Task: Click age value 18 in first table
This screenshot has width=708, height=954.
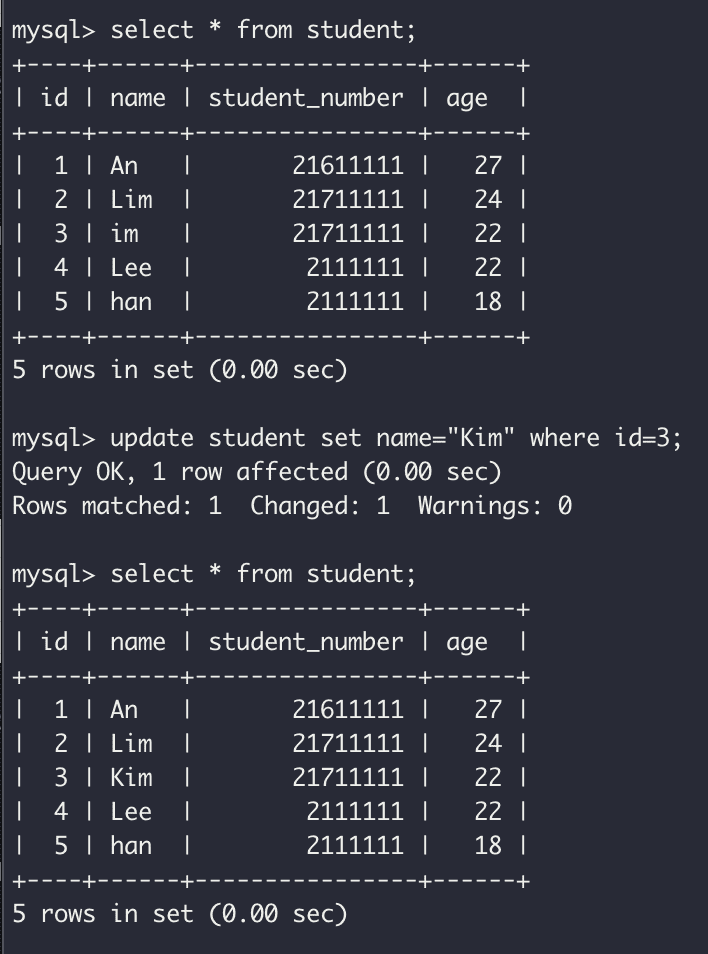Action: pyautogui.click(x=488, y=302)
